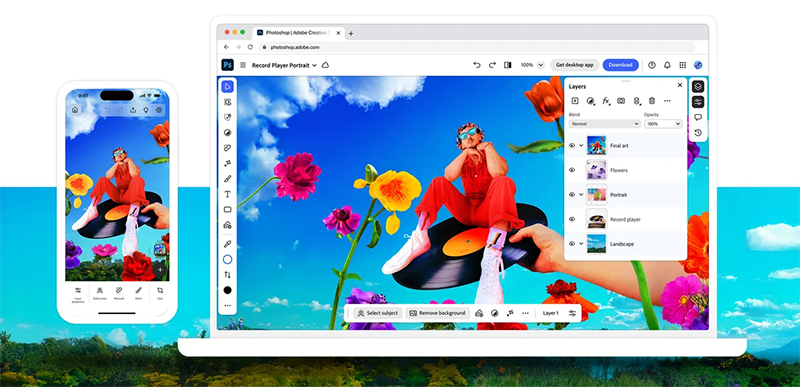
Task: Click the white circle stroke color swatch
Action: pos(228,260)
